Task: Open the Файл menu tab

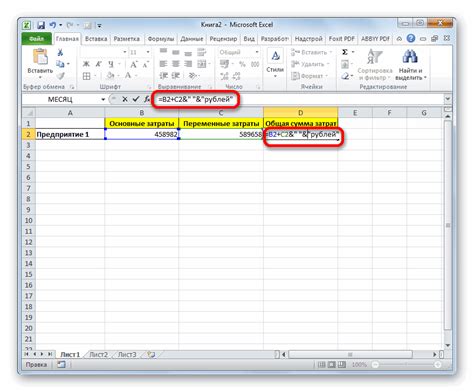Action: [36, 39]
